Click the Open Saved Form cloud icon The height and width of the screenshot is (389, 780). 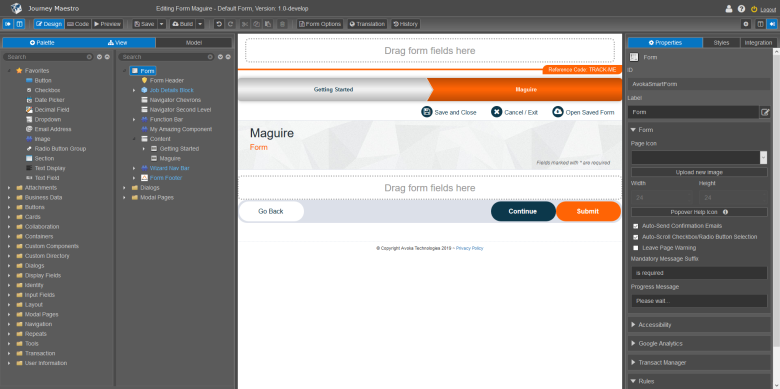coord(558,112)
